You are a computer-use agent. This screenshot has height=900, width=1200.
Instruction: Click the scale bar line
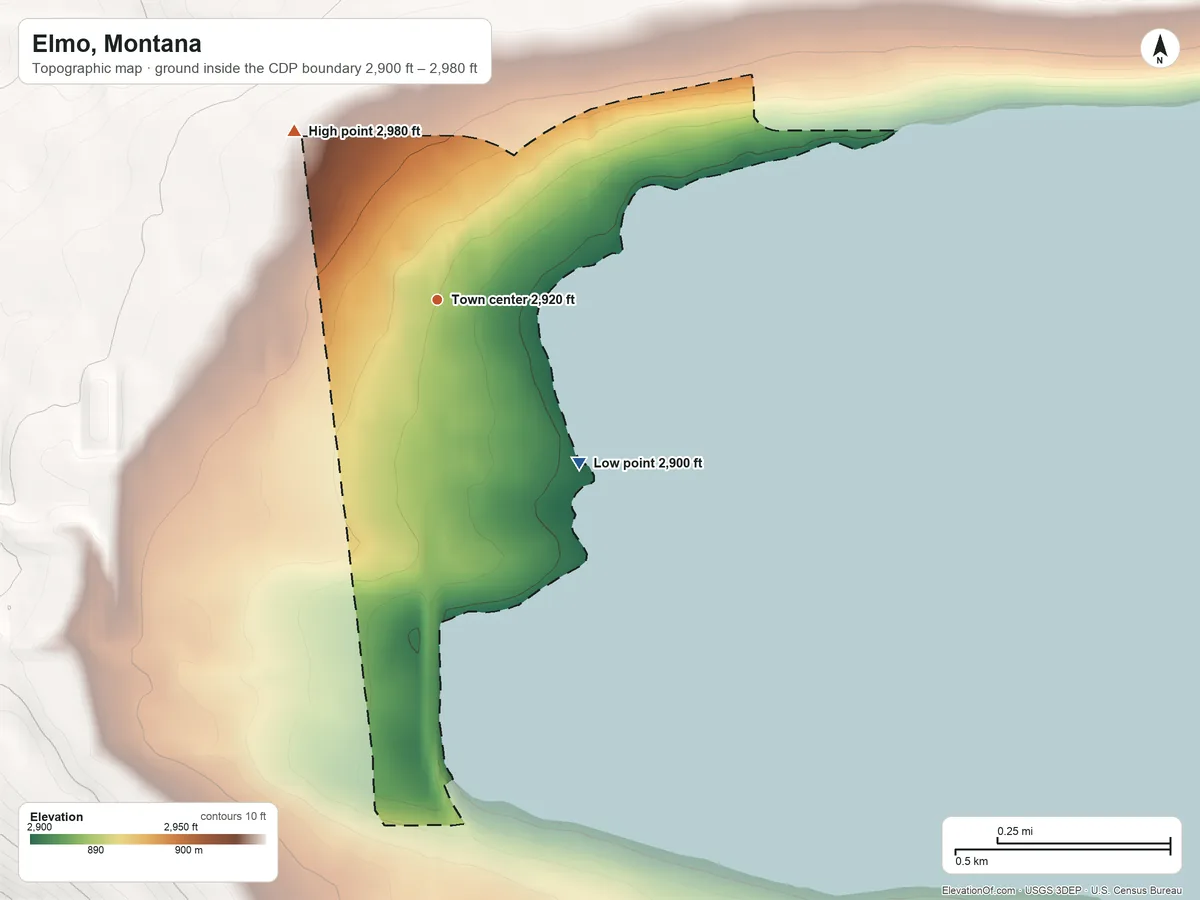1062,847
